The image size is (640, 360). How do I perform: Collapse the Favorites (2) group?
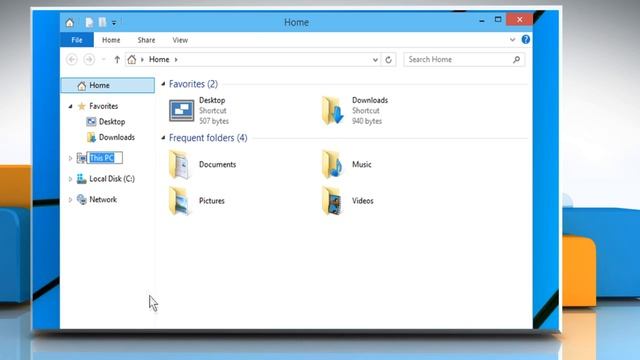pyautogui.click(x=163, y=84)
